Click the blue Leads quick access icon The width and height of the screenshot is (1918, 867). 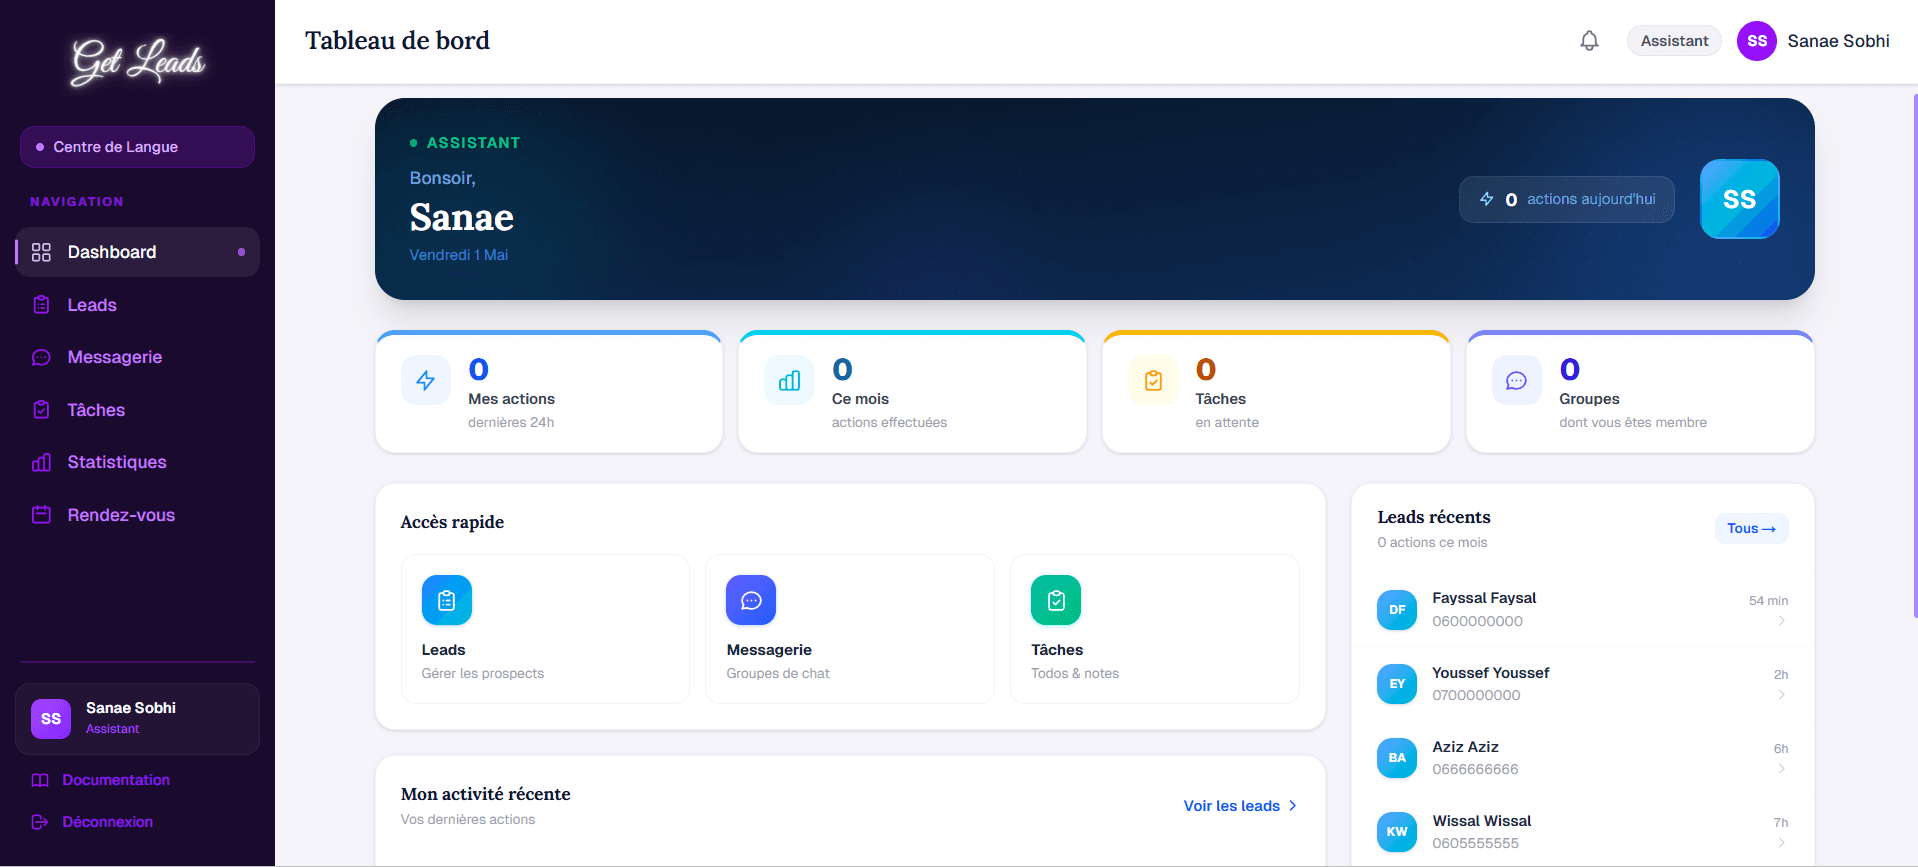[x=447, y=600]
